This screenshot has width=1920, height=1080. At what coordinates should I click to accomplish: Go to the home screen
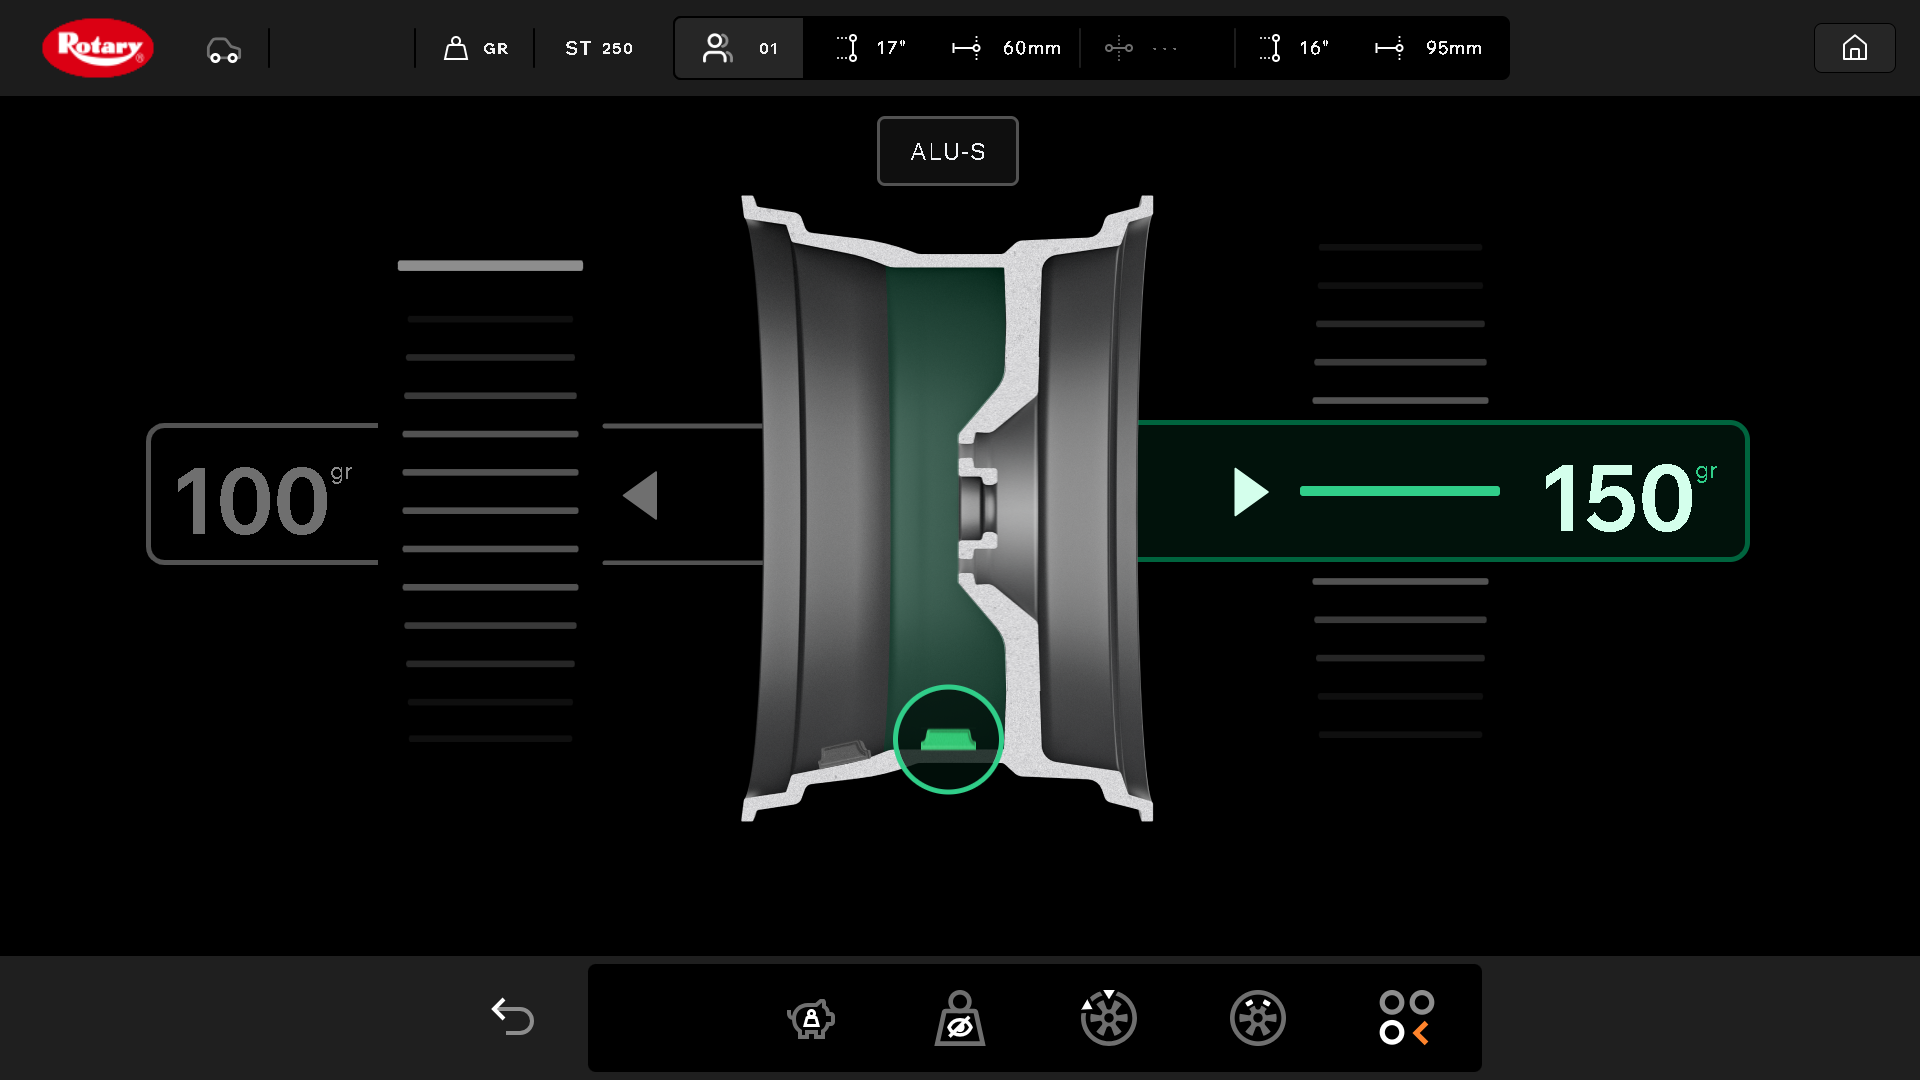click(1854, 48)
